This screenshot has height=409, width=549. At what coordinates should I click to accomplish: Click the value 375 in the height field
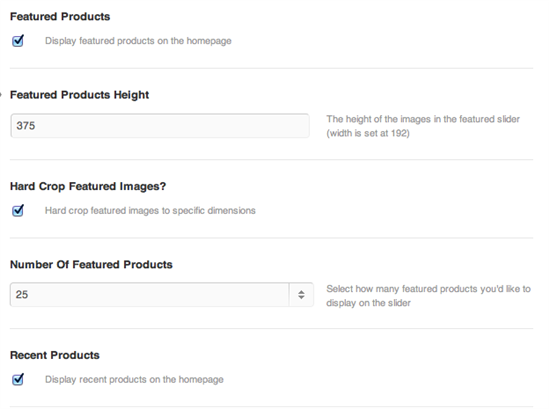(26, 126)
